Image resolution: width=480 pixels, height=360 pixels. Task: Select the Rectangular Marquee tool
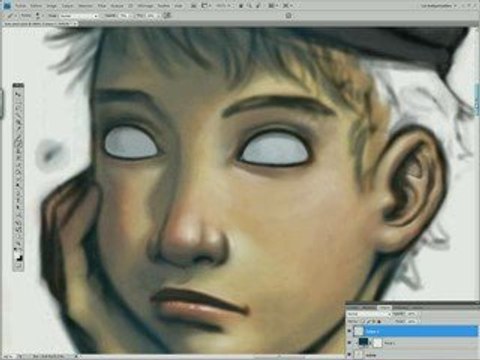click(18, 101)
